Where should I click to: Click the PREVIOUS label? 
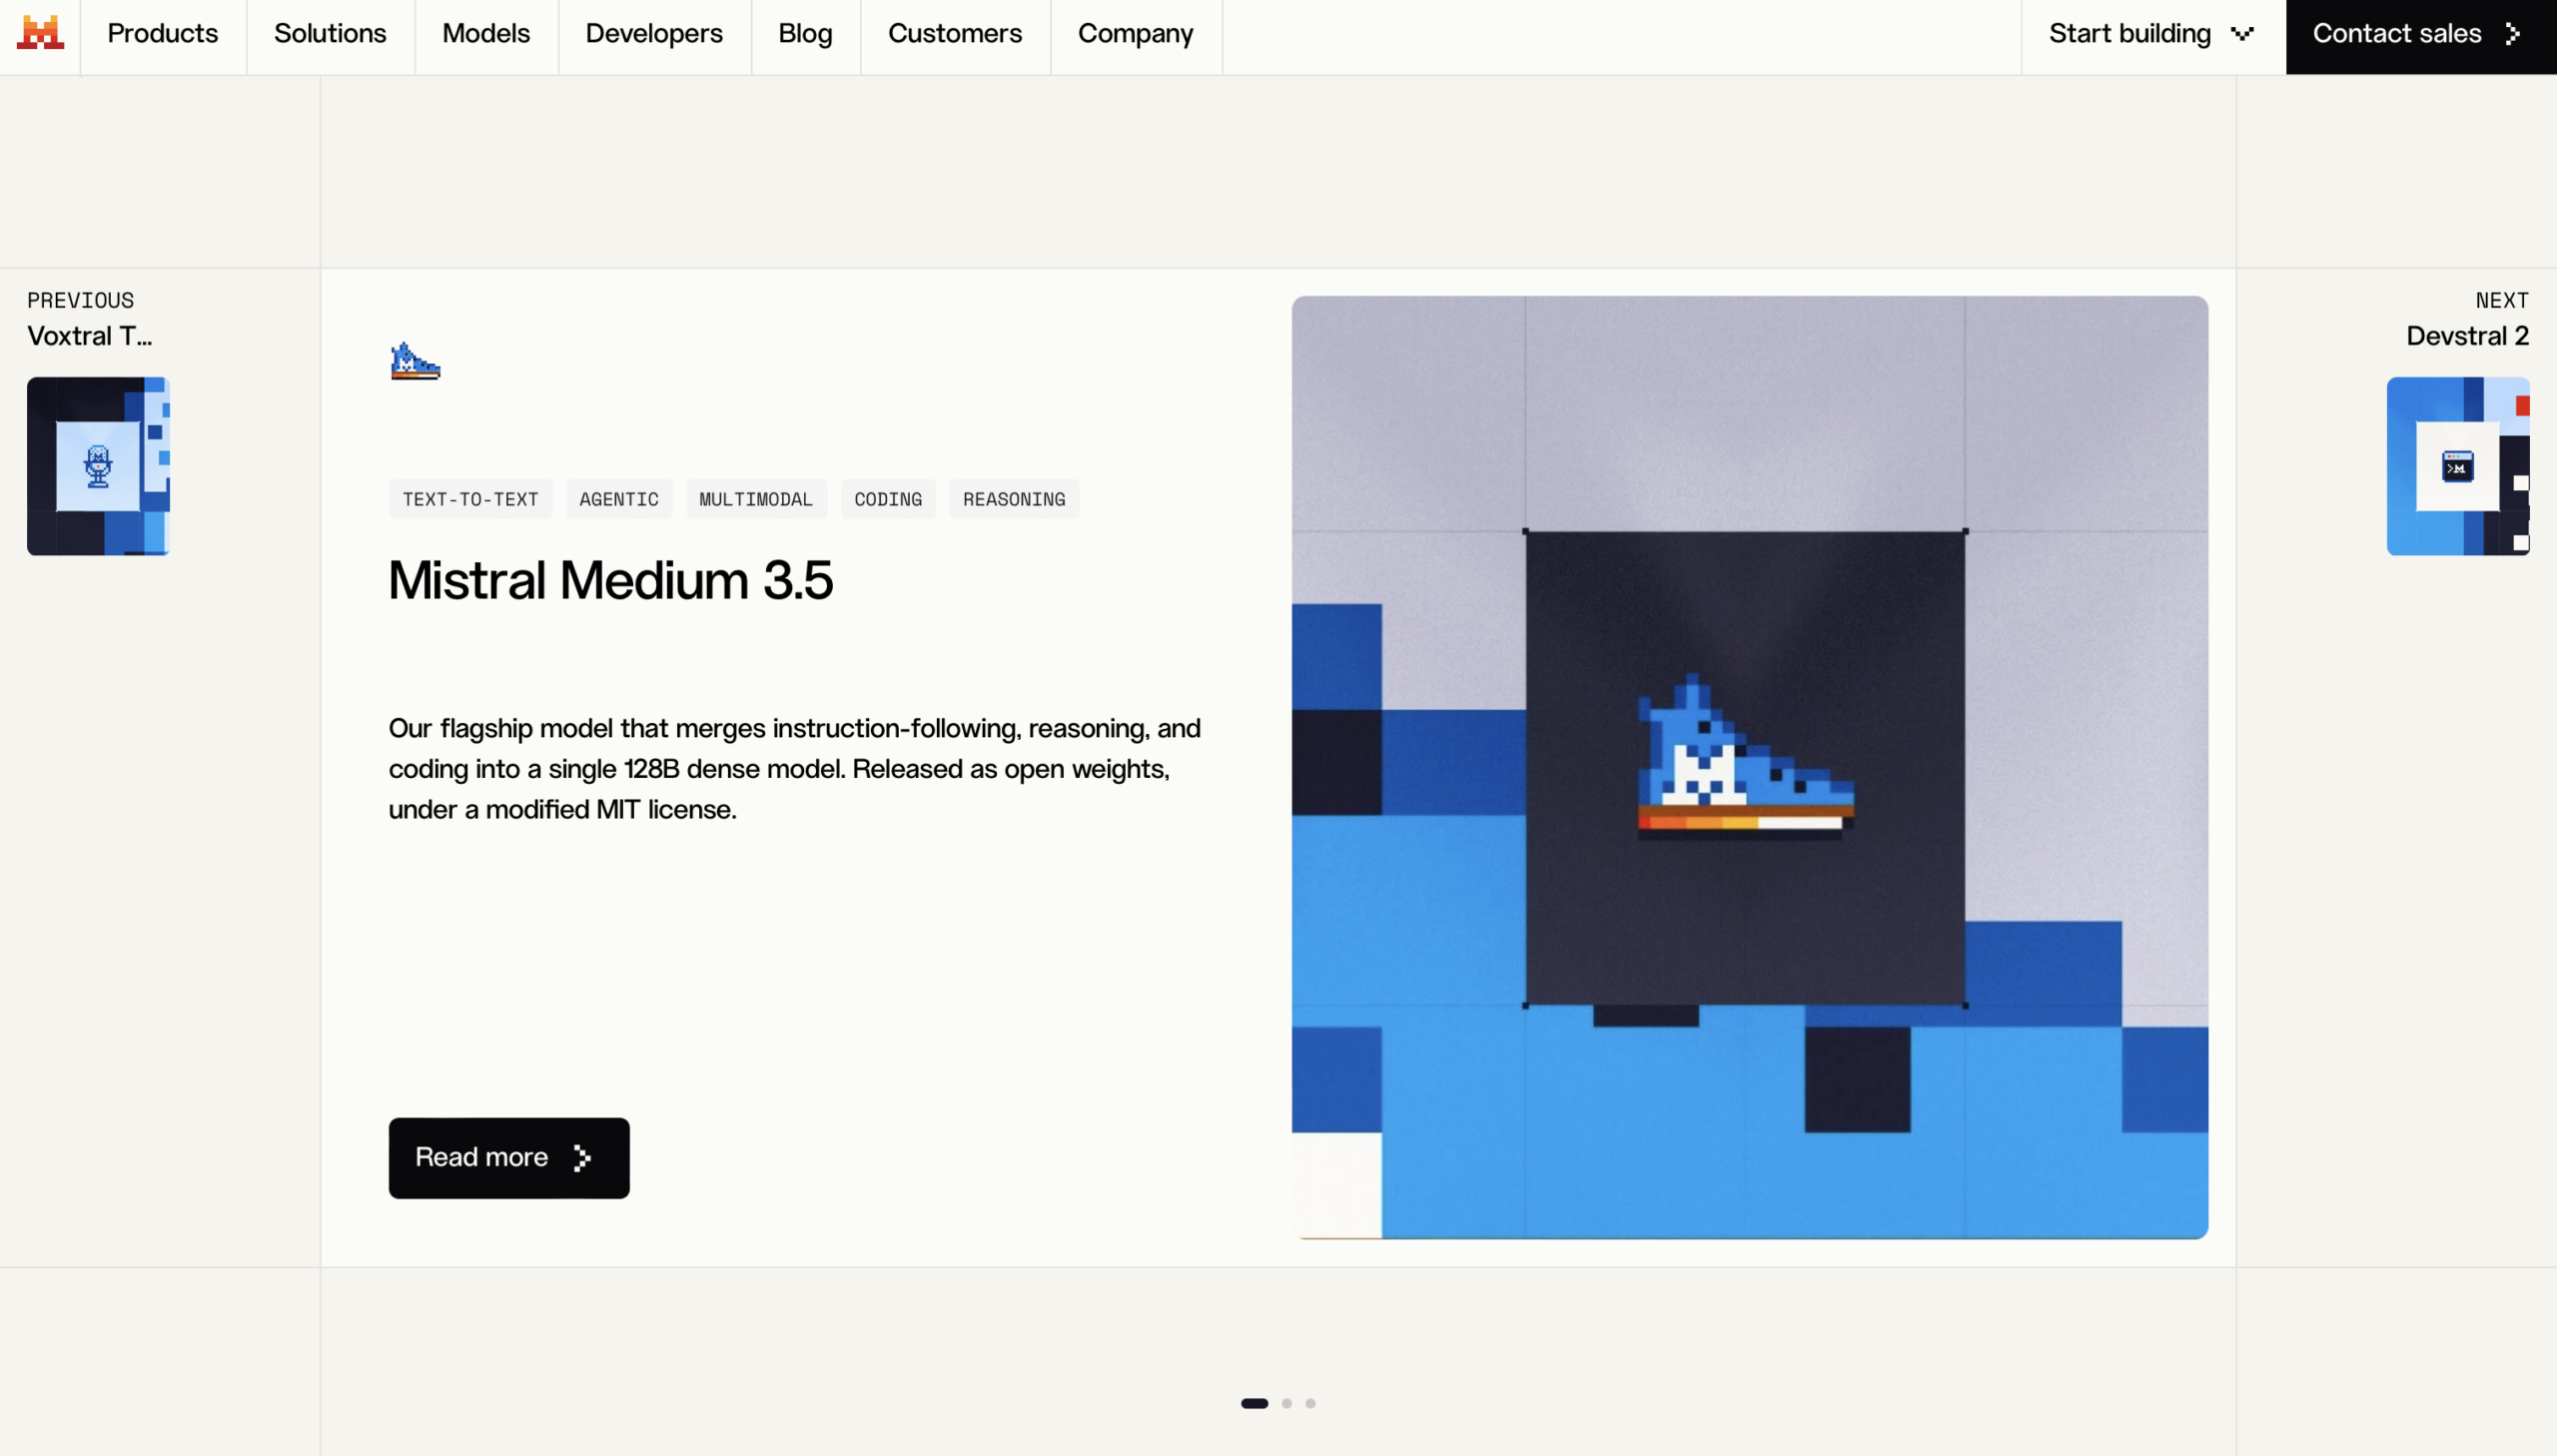click(x=80, y=300)
